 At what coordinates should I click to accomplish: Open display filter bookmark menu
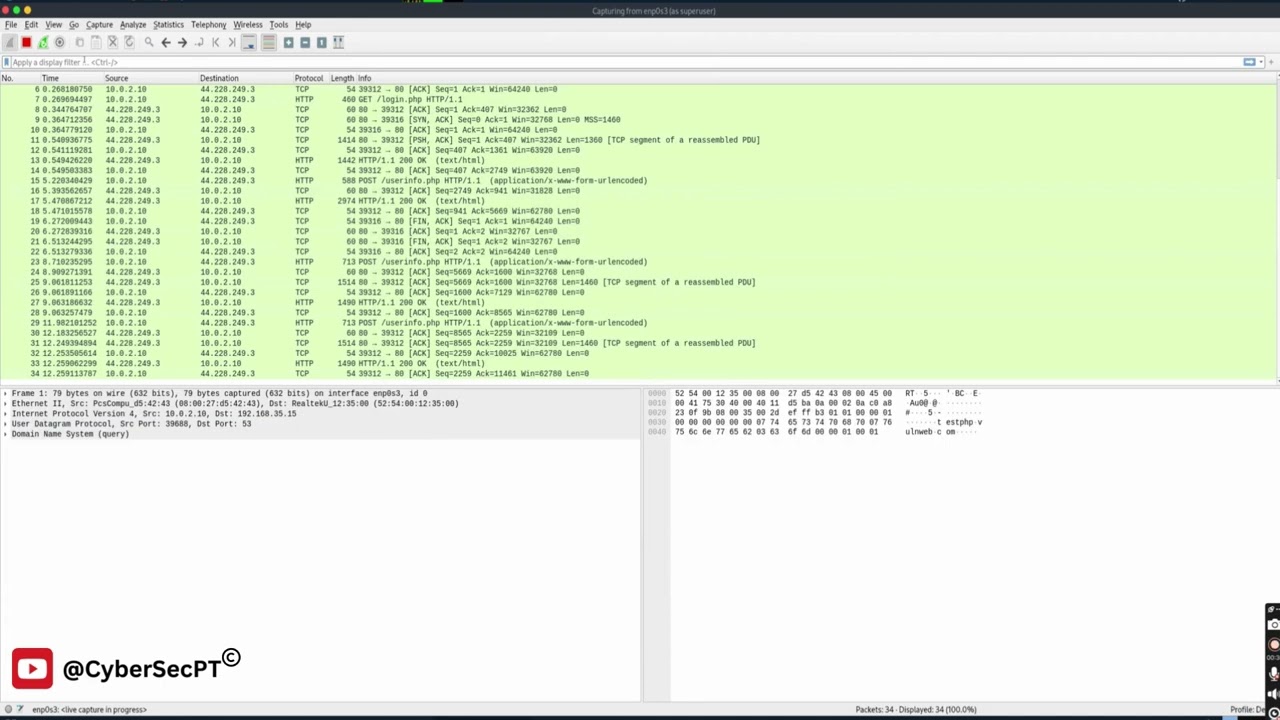pos(6,62)
